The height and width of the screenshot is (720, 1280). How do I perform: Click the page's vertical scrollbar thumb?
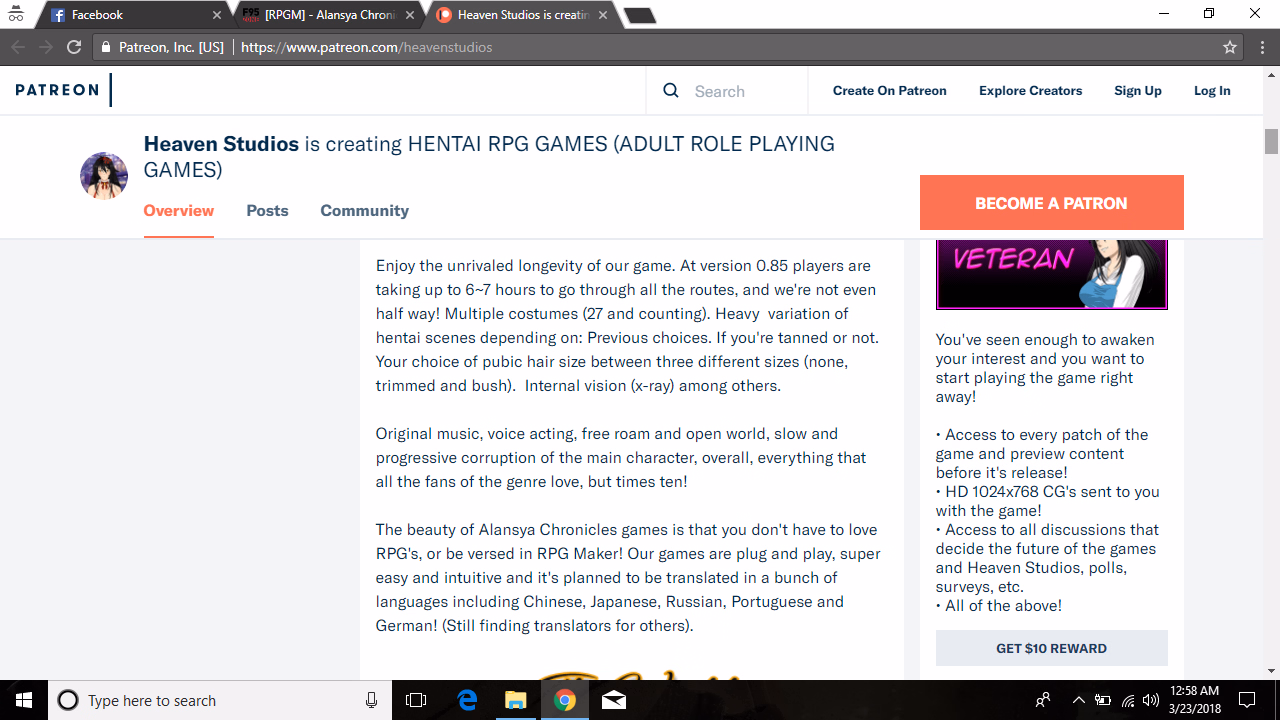coord(1271,142)
